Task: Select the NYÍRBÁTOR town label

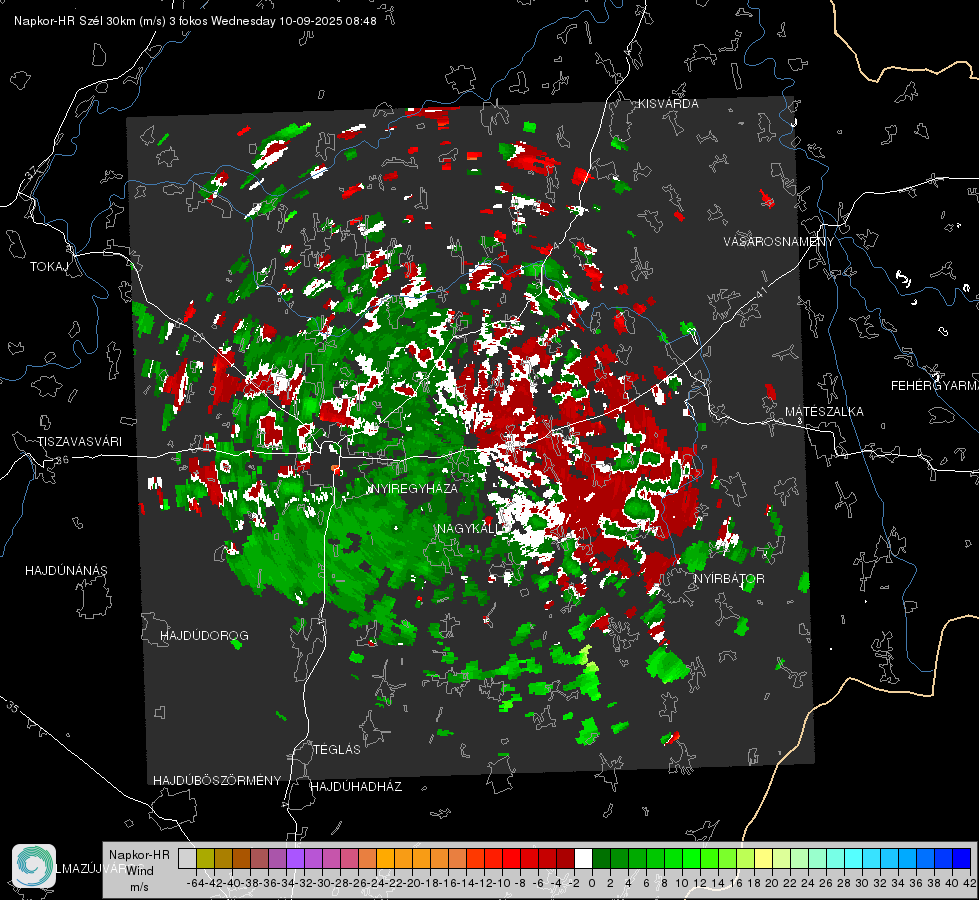Action: pyautogui.click(x=729, y=579)
